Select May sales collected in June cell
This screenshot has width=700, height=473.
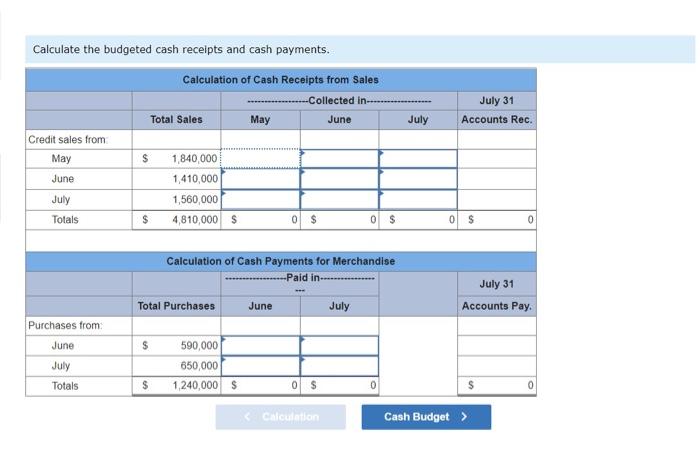[340, 158]
